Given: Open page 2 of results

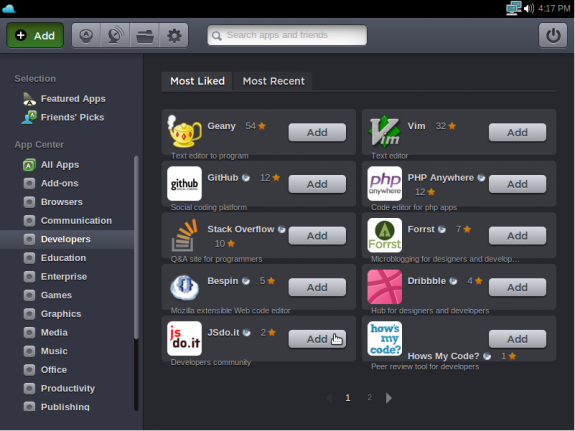Looking at the screenshot, I should click(370, 397).
